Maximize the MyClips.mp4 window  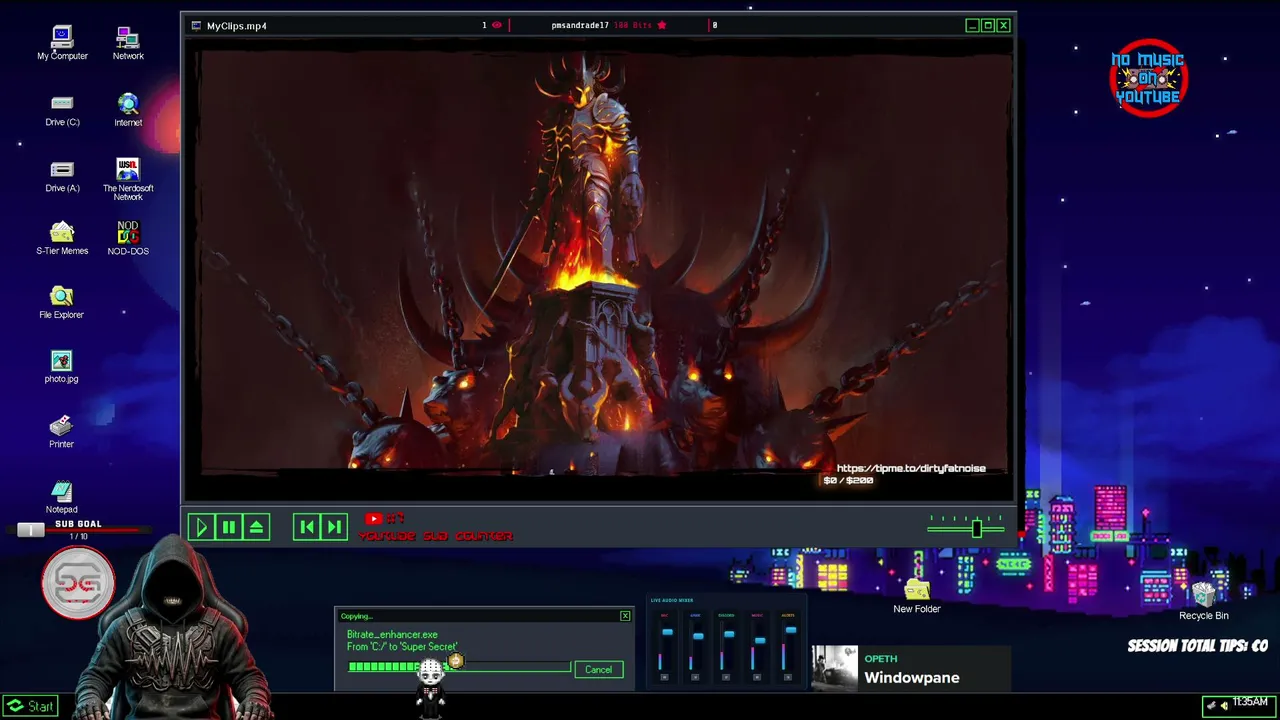pyautogui.click(x=987, y=25)
